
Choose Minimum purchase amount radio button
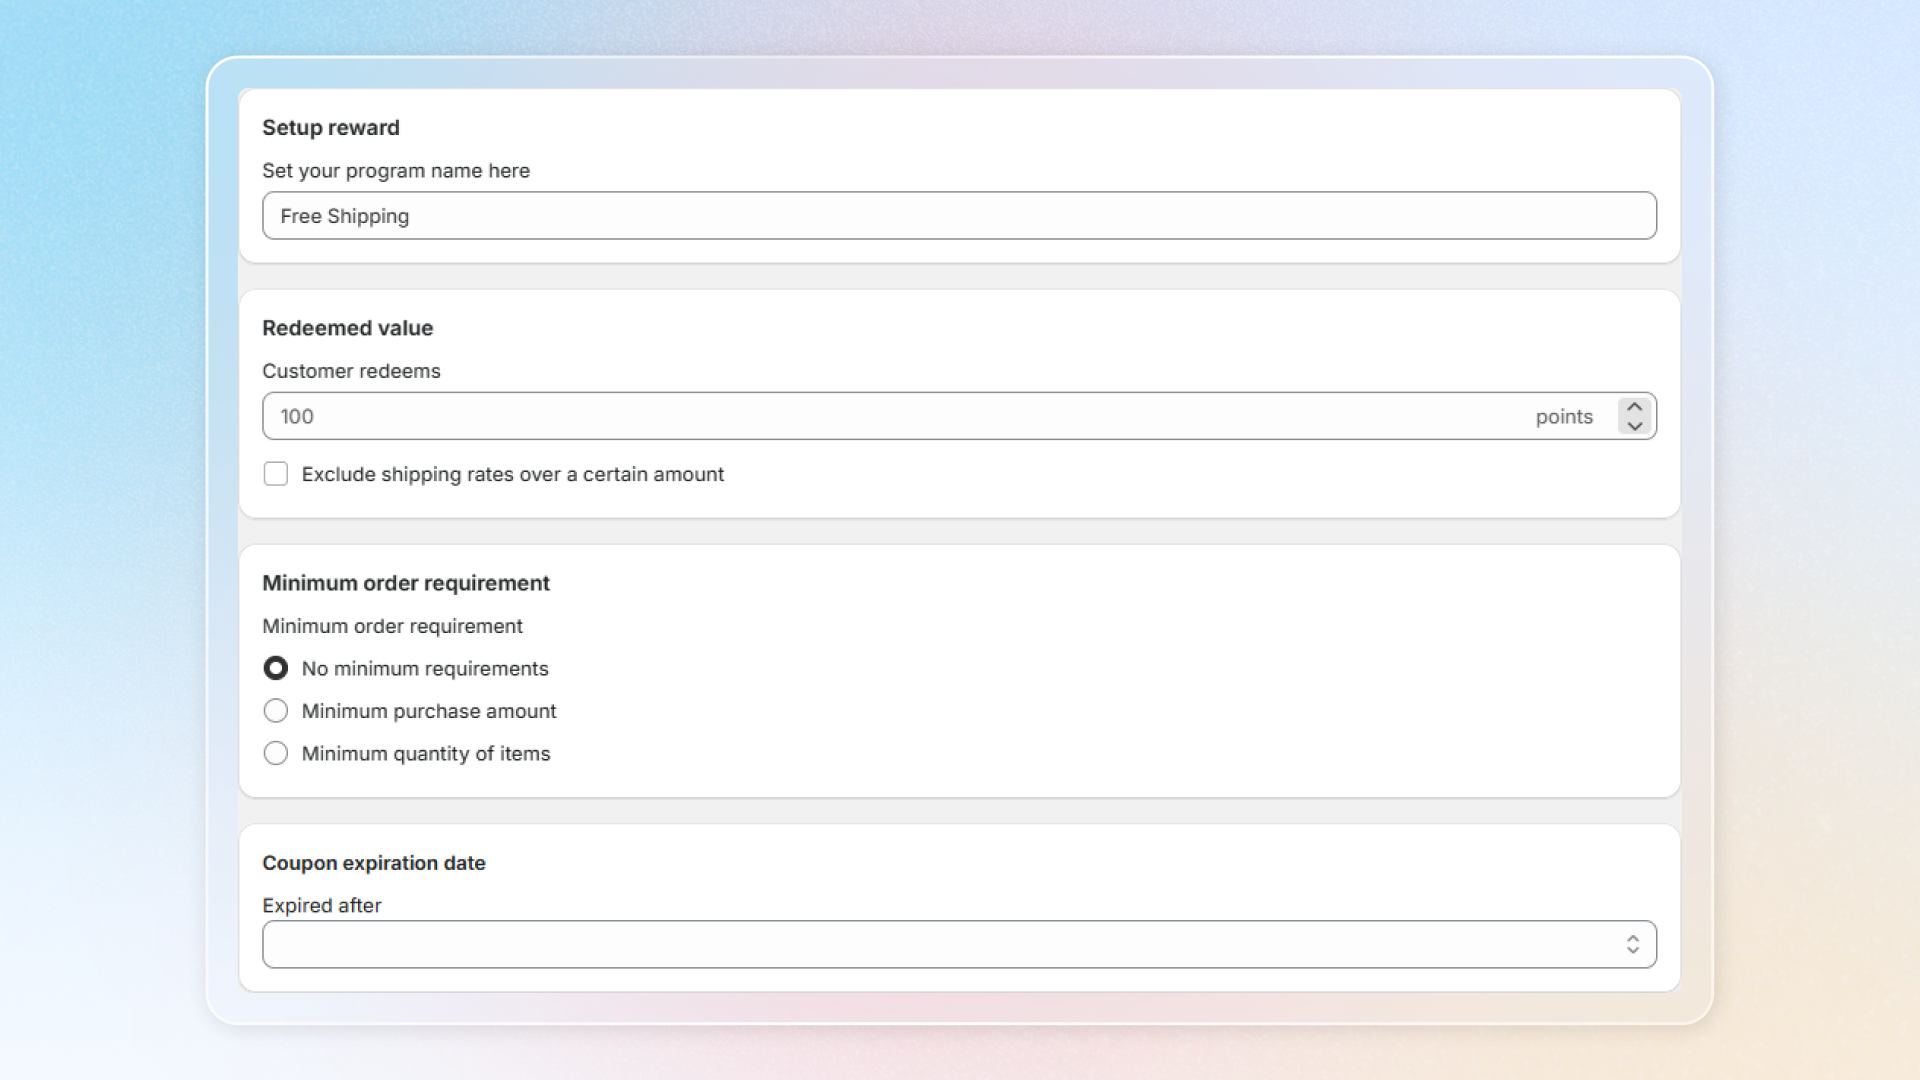276,711
